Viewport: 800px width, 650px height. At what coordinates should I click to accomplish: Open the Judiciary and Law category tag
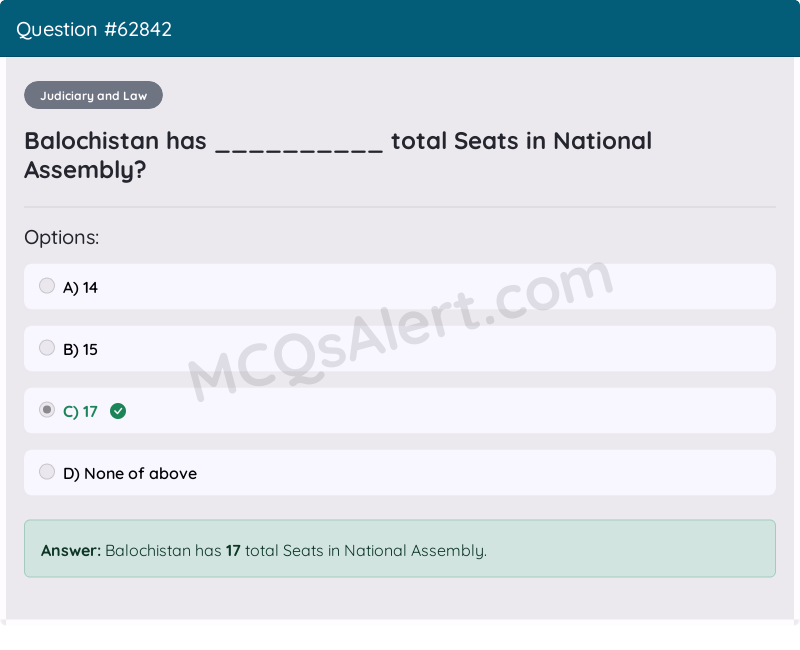pos(93,96)
